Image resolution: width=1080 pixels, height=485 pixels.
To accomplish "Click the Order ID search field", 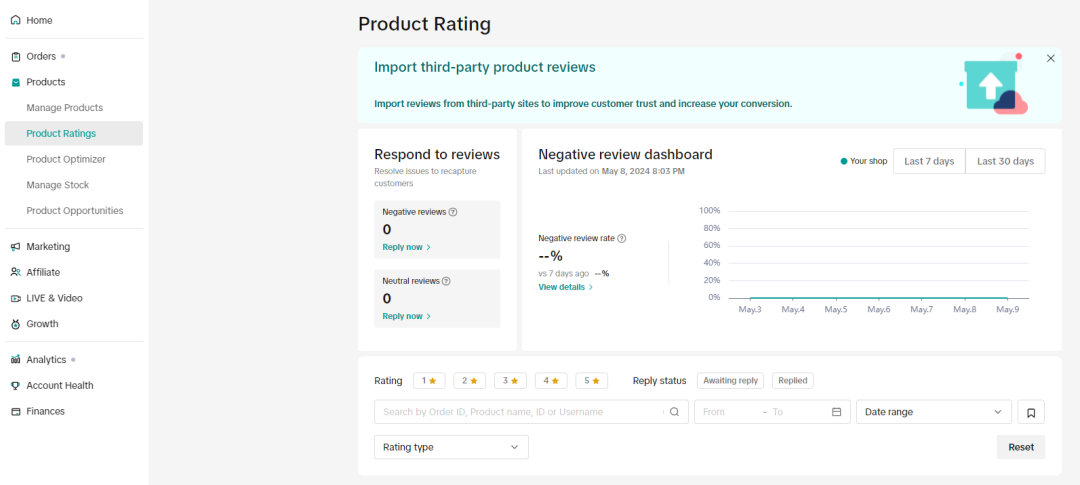I will click(520, 412).
